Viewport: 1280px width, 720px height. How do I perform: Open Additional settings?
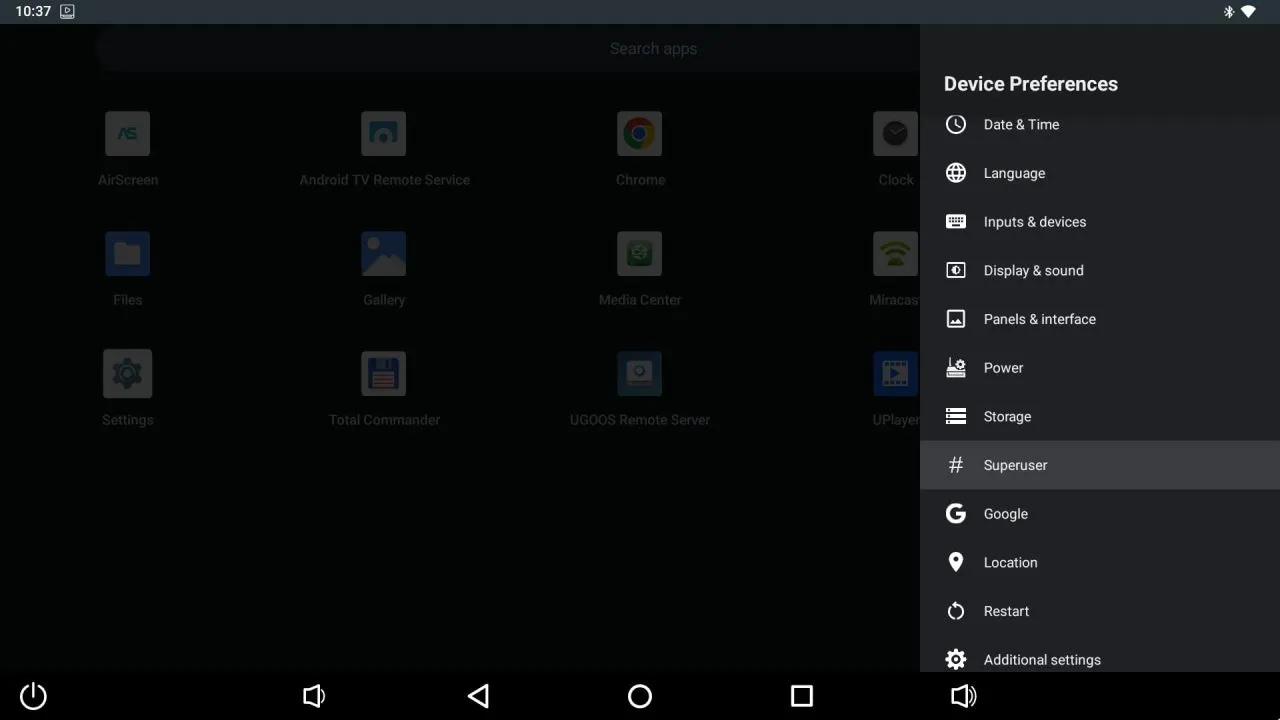pyautogui.click(x=1042, y=659)
